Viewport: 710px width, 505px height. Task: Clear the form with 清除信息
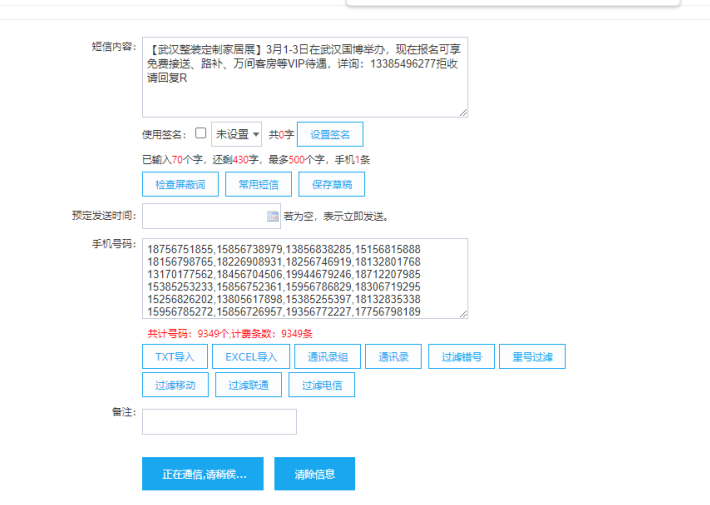click(314, 474)
